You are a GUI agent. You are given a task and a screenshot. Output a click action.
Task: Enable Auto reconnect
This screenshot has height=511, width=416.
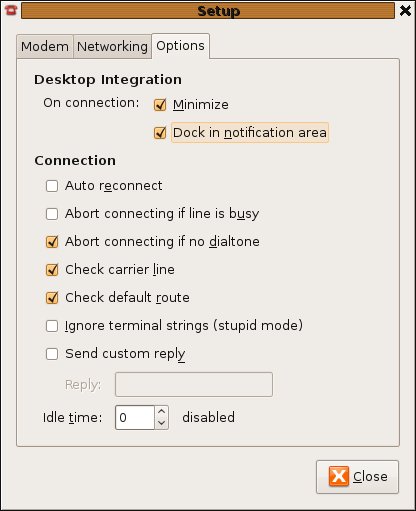point(52,186)
